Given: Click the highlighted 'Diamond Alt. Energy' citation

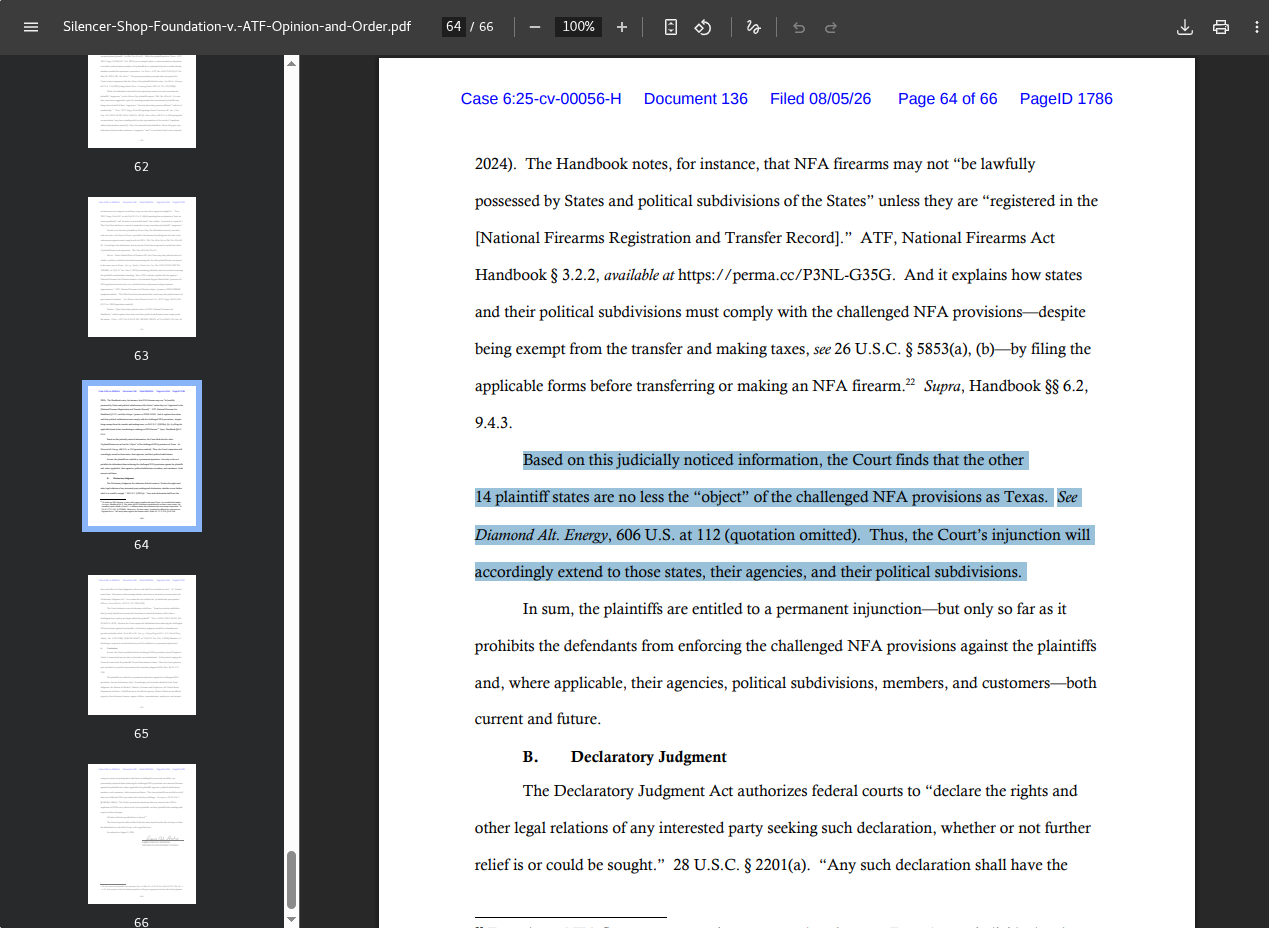Looking at the screenshot, I should [x=541, y=535].
